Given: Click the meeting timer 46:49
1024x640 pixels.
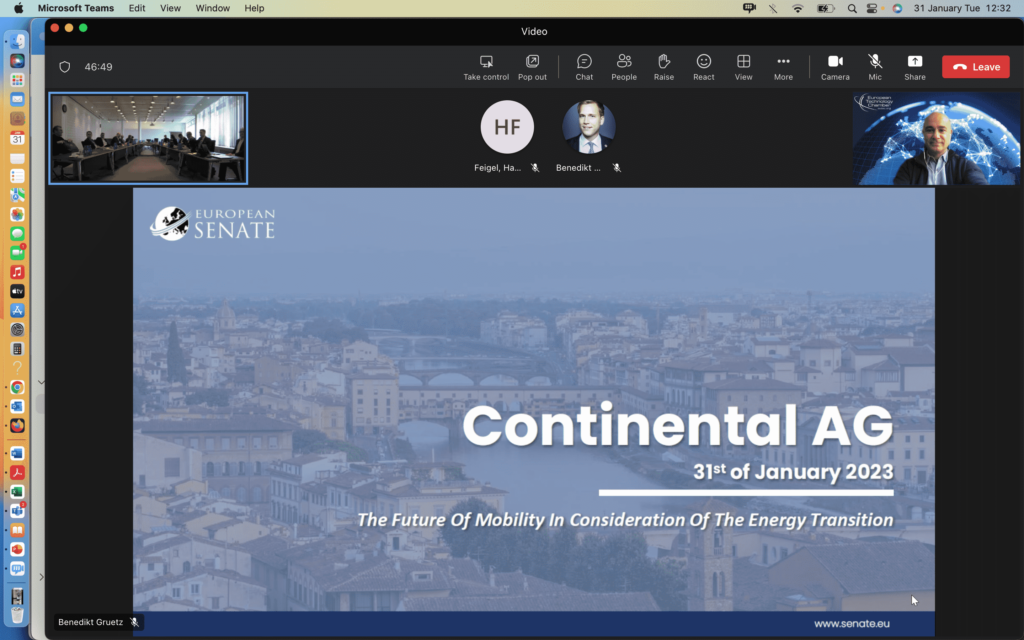Looking at the screenshot, I should (98, 67).
